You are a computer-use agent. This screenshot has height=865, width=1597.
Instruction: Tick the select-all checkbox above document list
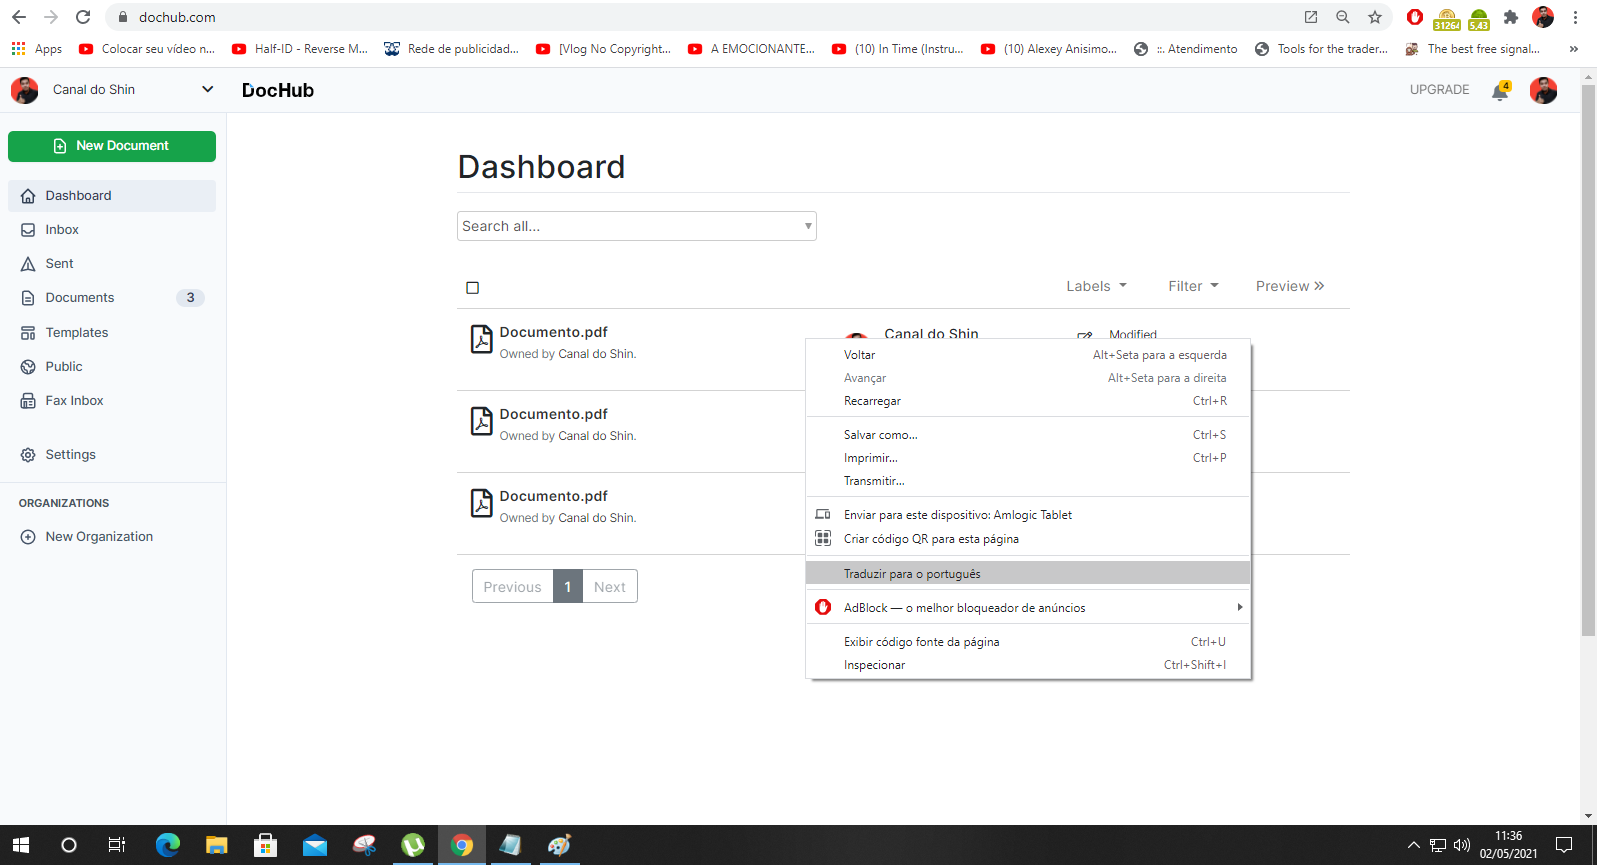click(x=473, y=288)
